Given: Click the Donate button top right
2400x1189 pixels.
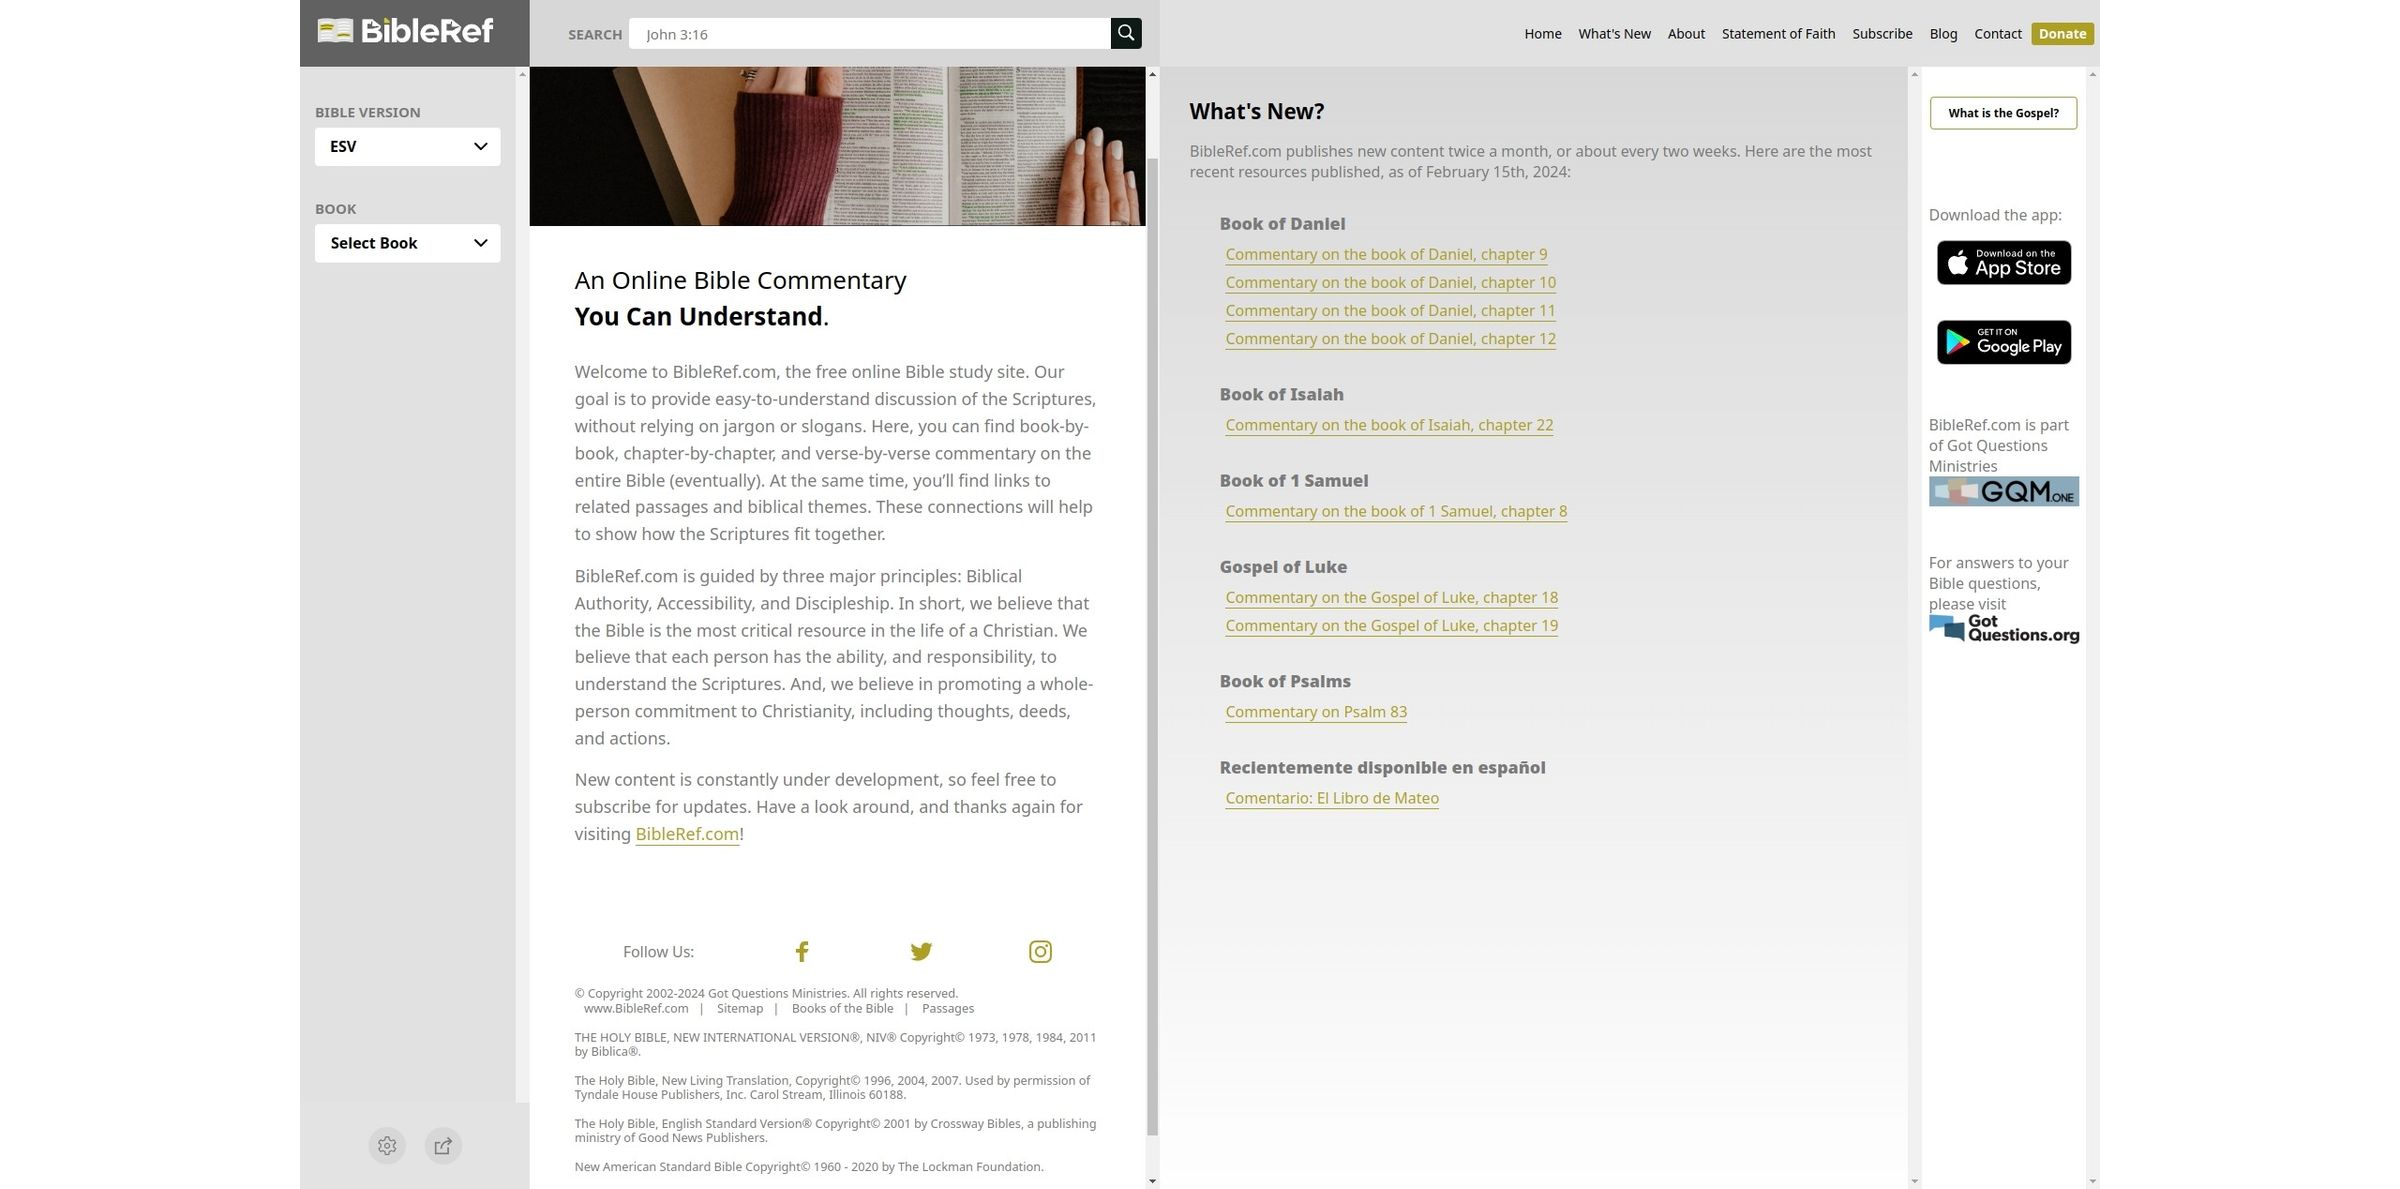Looking at the screenshot, I should click(2060, 32).
